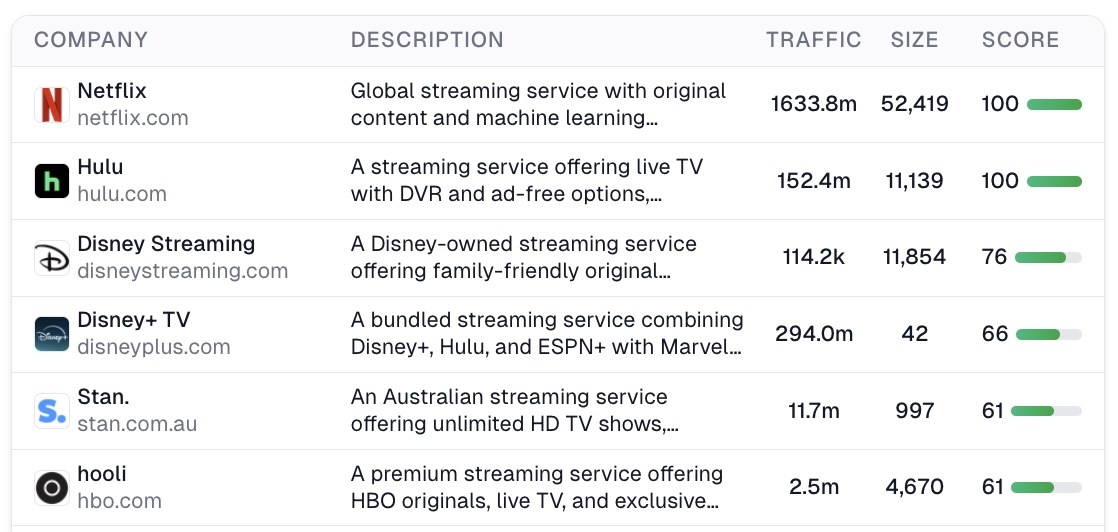
Task: Click the hooli description text
Action: click(536, 487)
